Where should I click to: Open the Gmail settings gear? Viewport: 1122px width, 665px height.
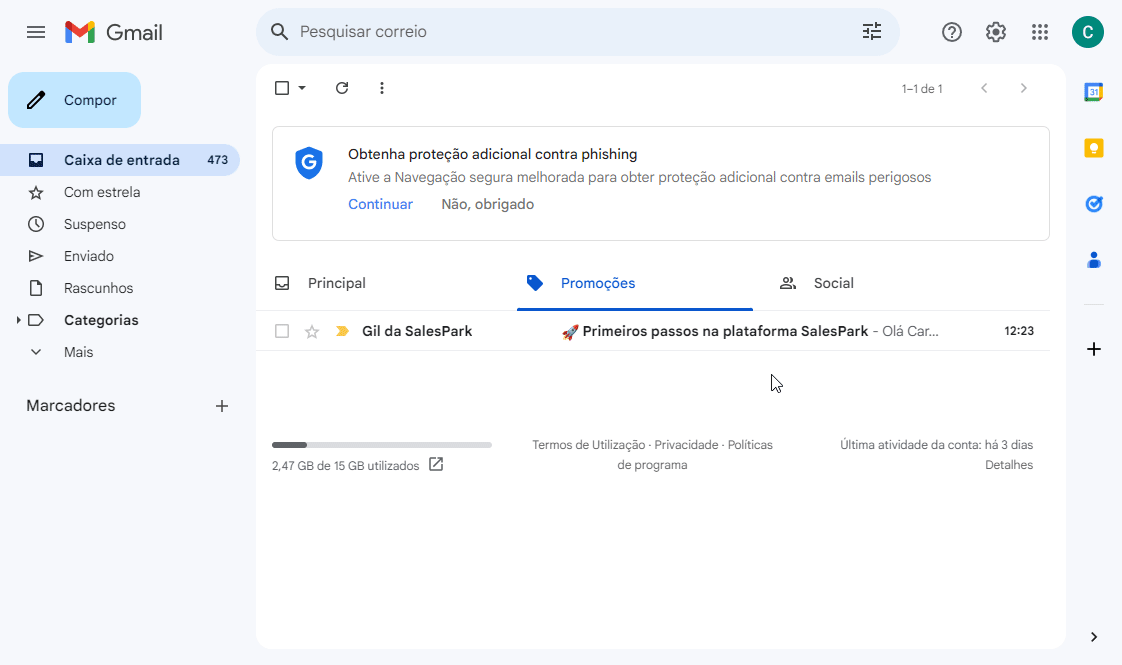(995, 32)
